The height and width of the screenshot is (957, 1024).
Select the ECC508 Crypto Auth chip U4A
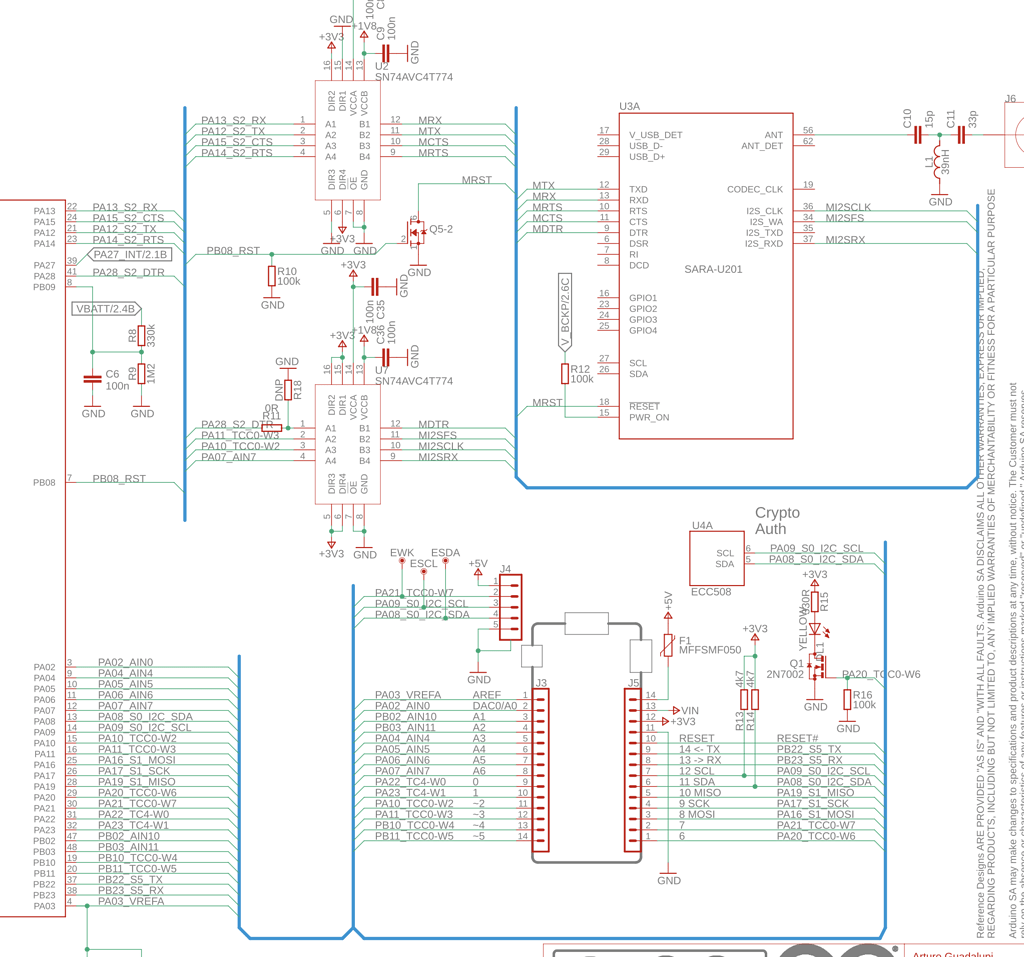tap(716, 555)
